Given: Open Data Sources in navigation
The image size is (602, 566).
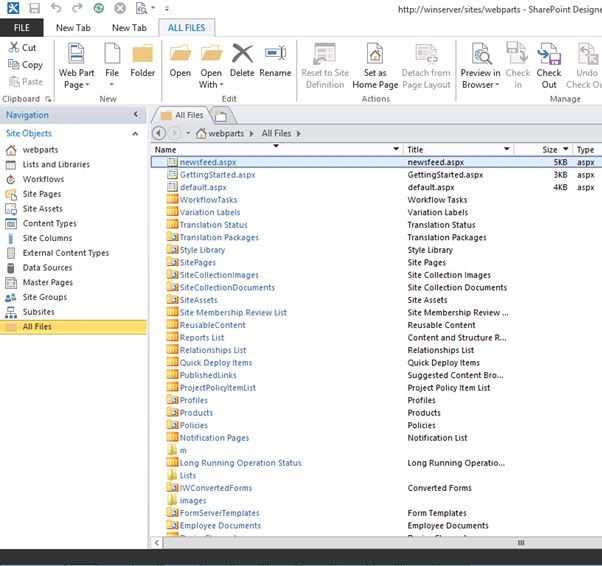Looking at the screenshot, I should (47, 268).
